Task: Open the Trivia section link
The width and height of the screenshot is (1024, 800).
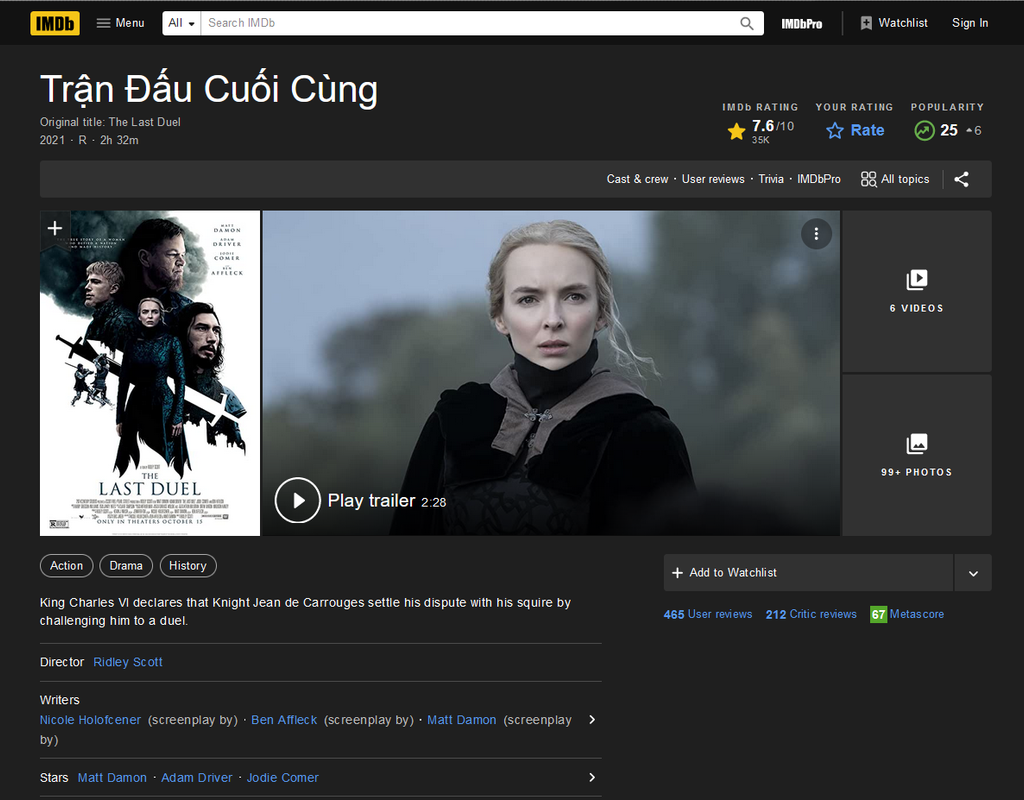Action: point(771,179)
